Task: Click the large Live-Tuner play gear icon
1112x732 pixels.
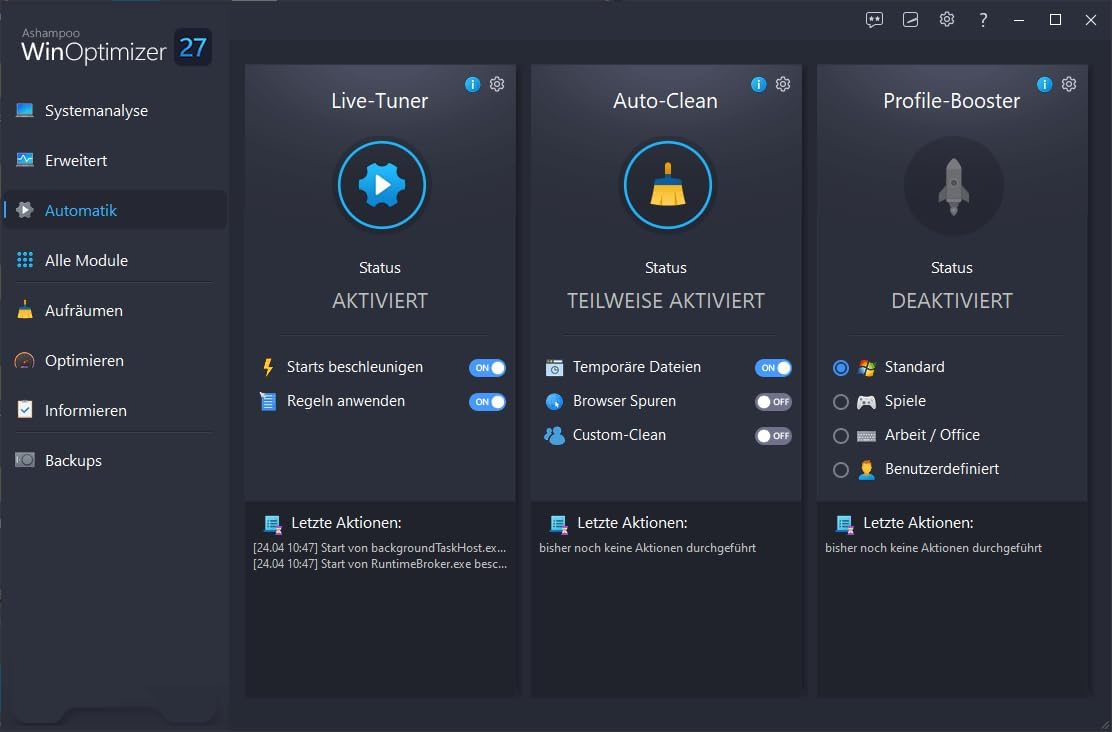Action: 382,185
